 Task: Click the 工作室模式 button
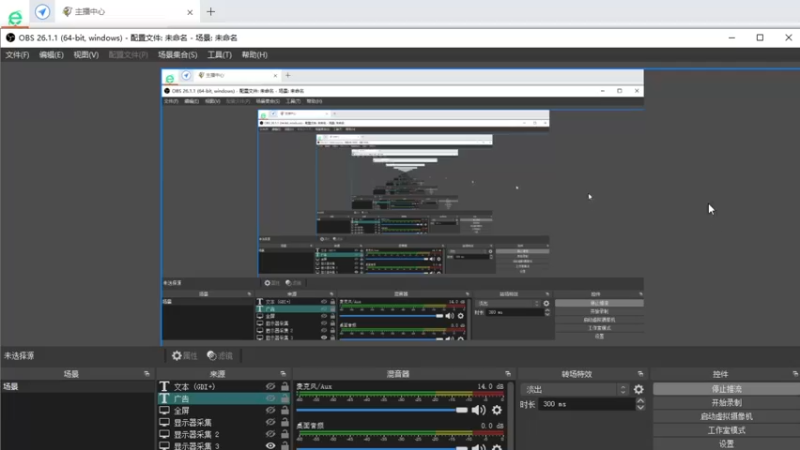tap(727, 431)
